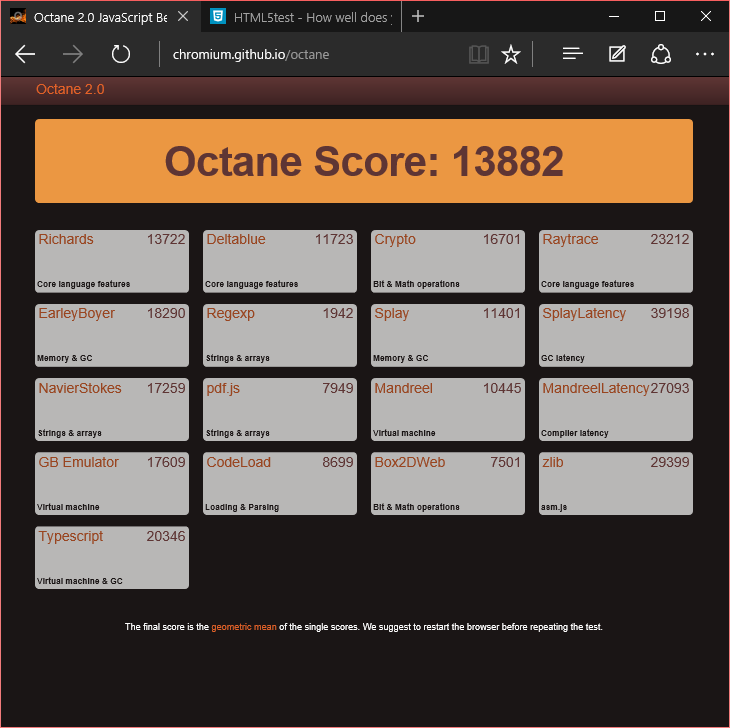Open Reading view book icon
The image size is (730, 728).
point(479,54)
